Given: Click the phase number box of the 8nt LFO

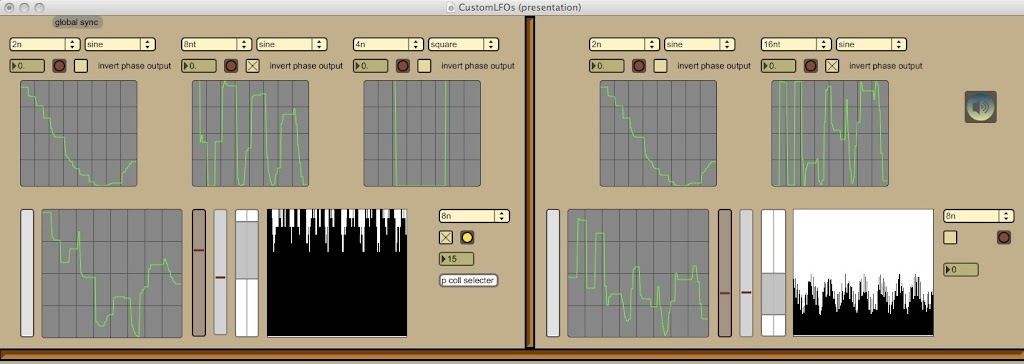Looking at the screenshot, I should click(199, 66).
